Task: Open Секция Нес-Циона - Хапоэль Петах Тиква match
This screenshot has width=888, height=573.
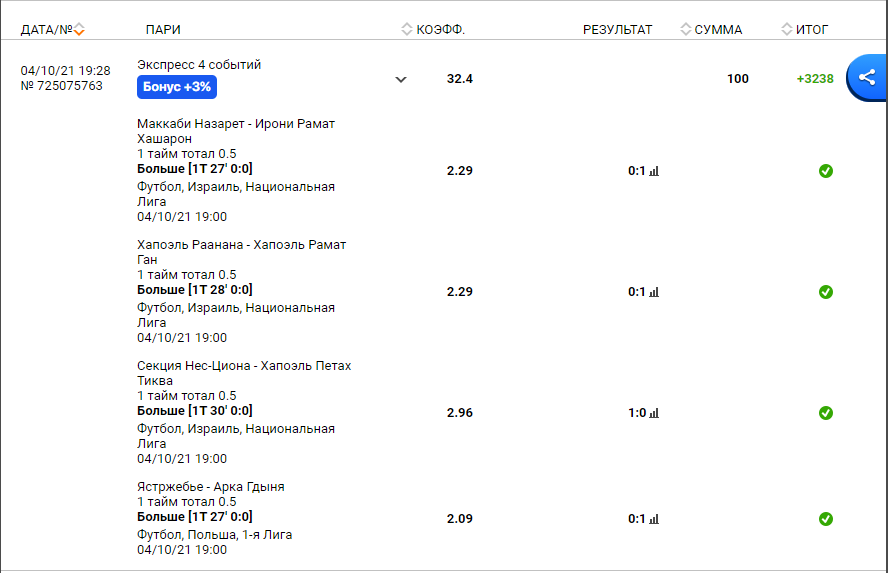Action: click(244, 373)
